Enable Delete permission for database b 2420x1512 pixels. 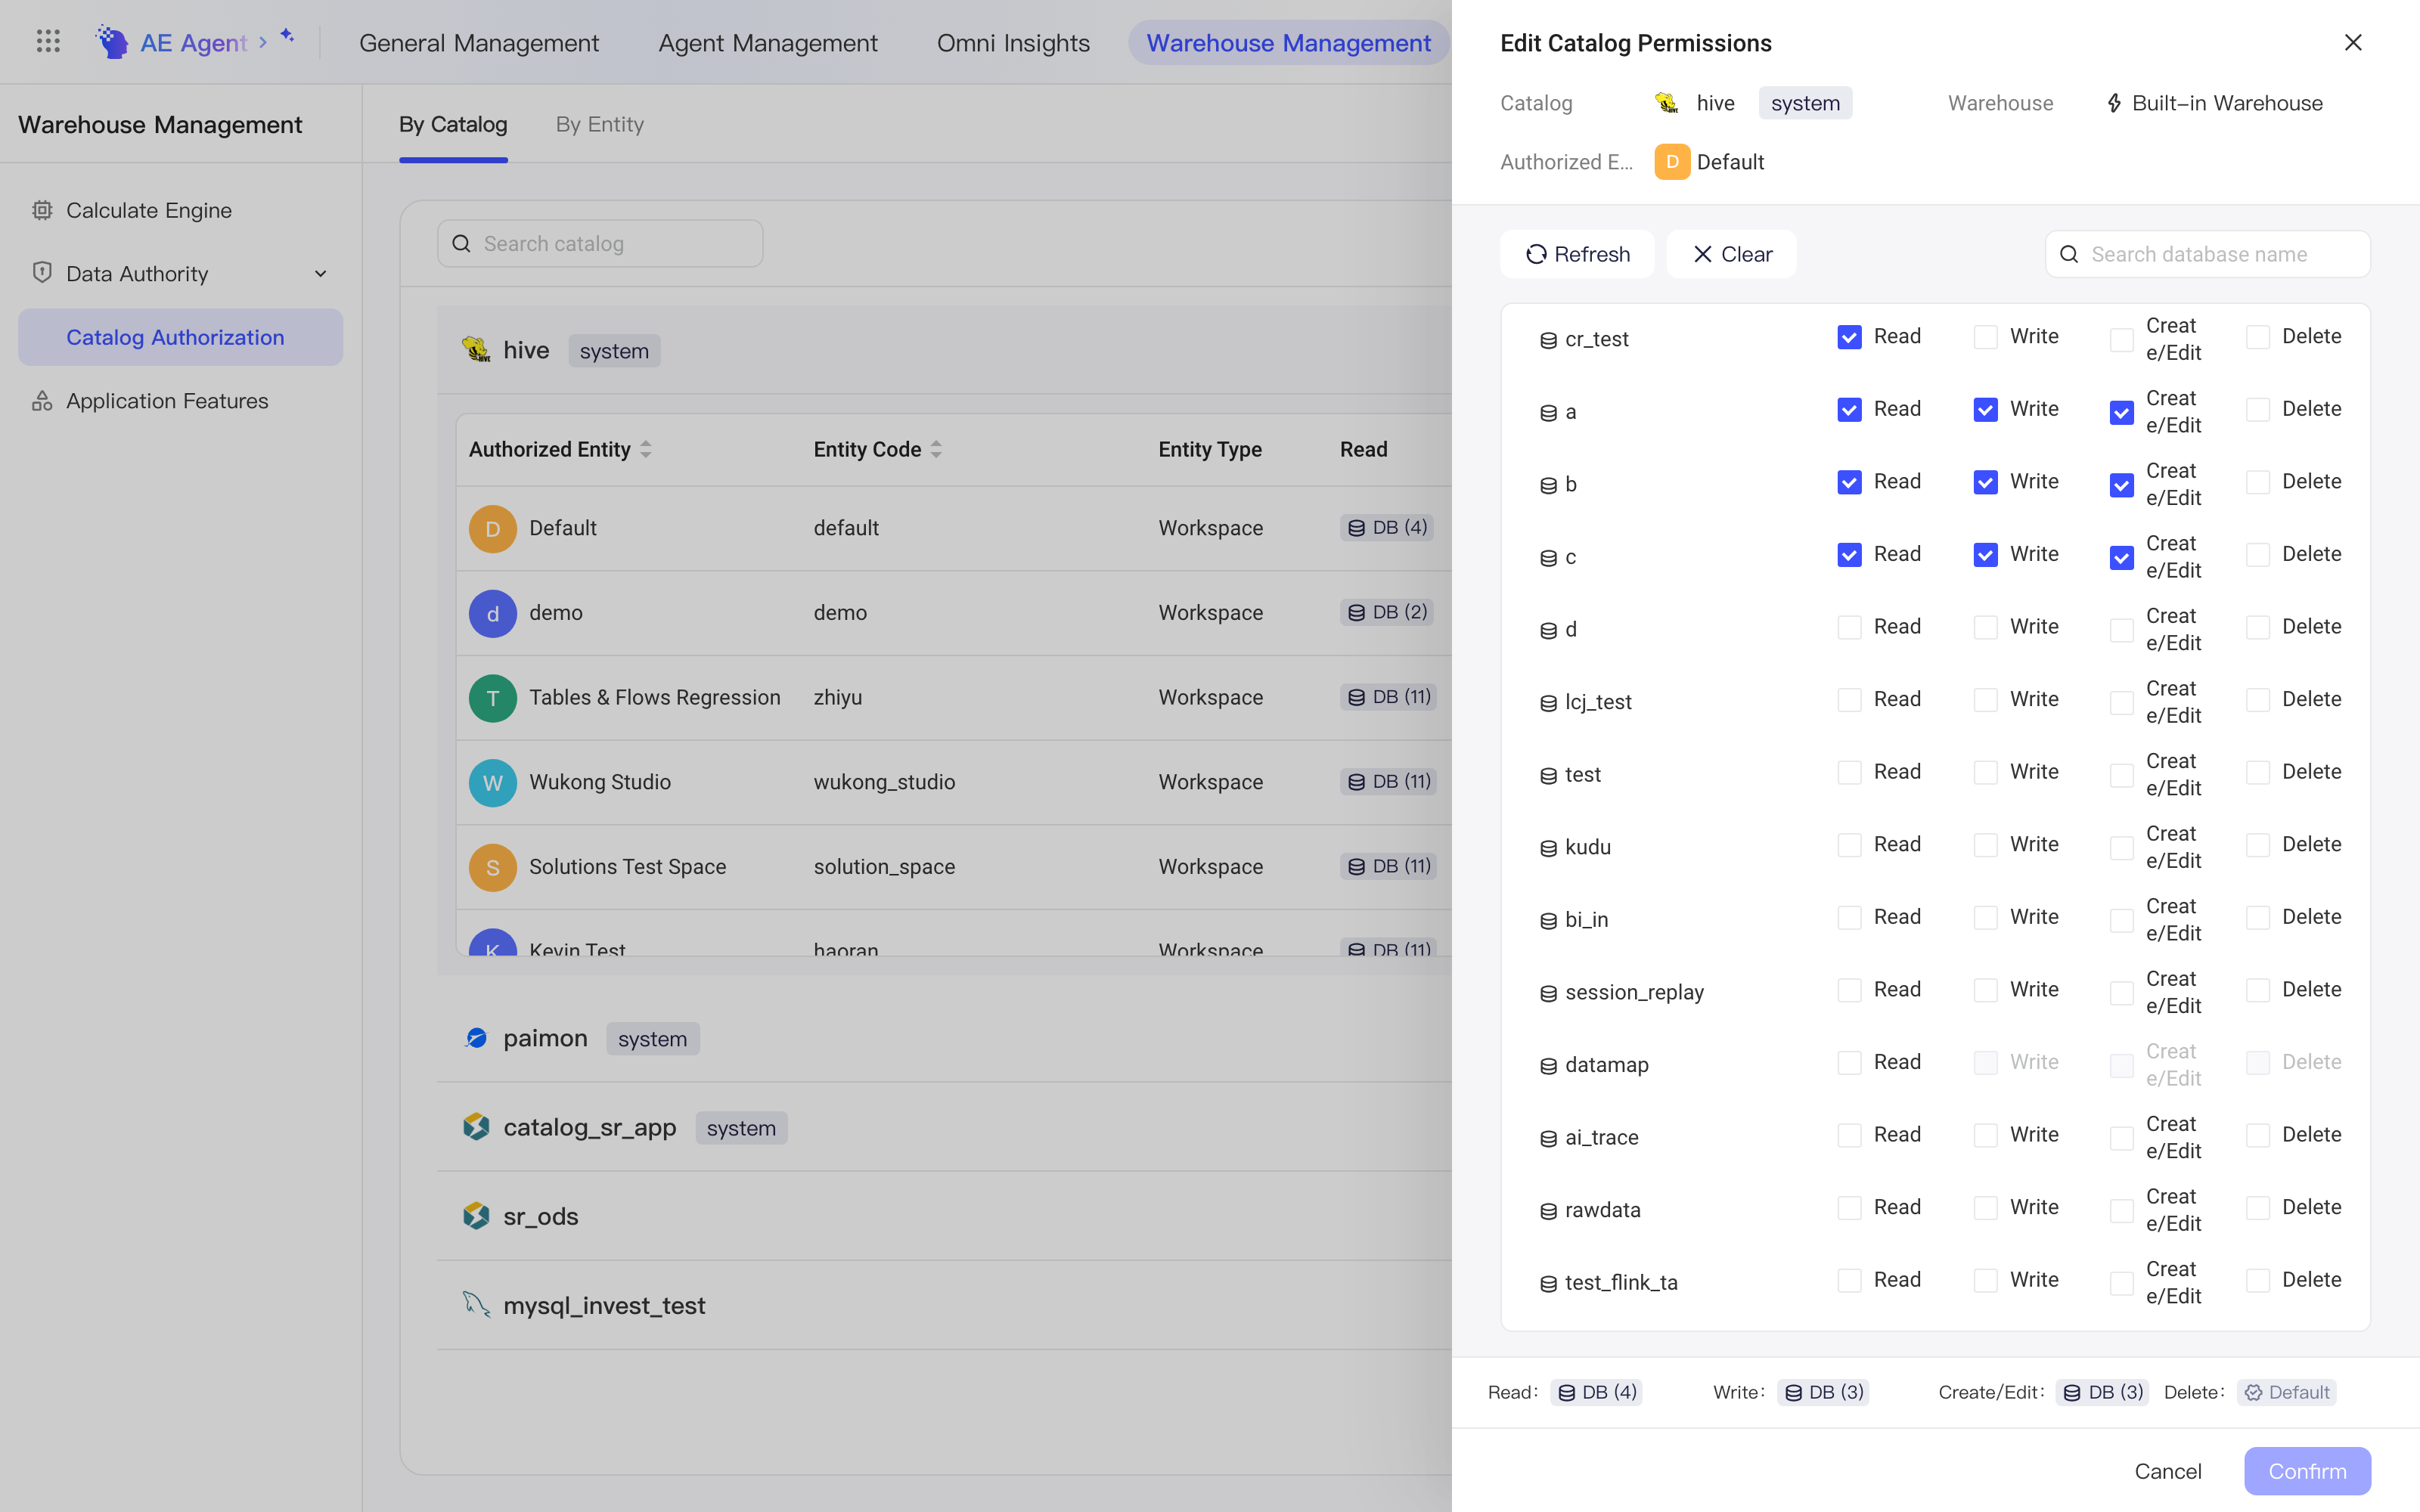pyautogui.click(x=2257, y=482)
